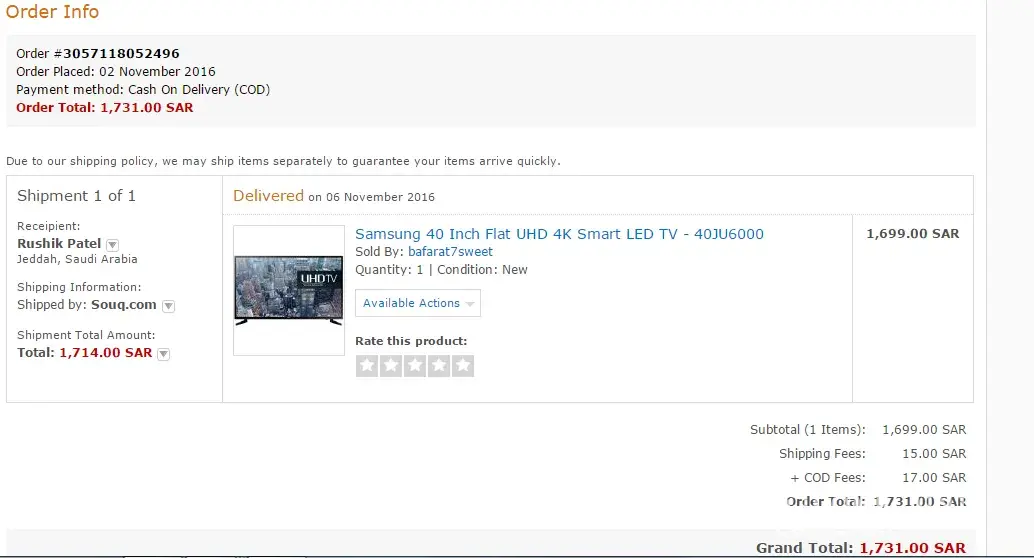Screen dimensions: 1034x558
Task: Rate the product five stars
Action: [x=463, y=365]
